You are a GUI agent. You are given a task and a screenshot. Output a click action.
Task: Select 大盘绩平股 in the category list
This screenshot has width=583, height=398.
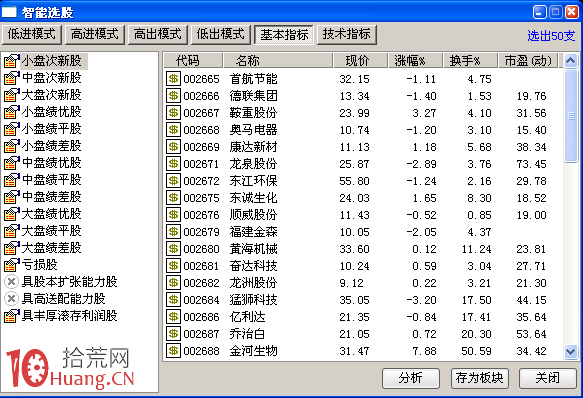tap(51, 231)
